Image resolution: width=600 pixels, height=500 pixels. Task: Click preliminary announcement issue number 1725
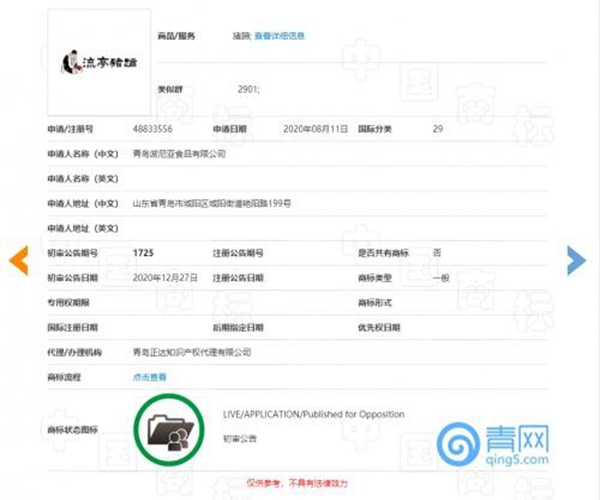point(143,253)
